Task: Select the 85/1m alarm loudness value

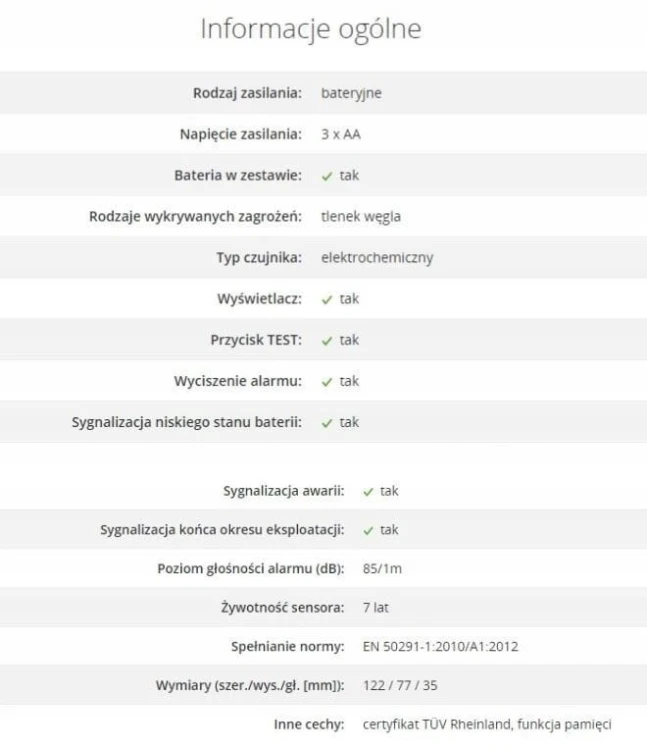Action: (x=383, y=569)
